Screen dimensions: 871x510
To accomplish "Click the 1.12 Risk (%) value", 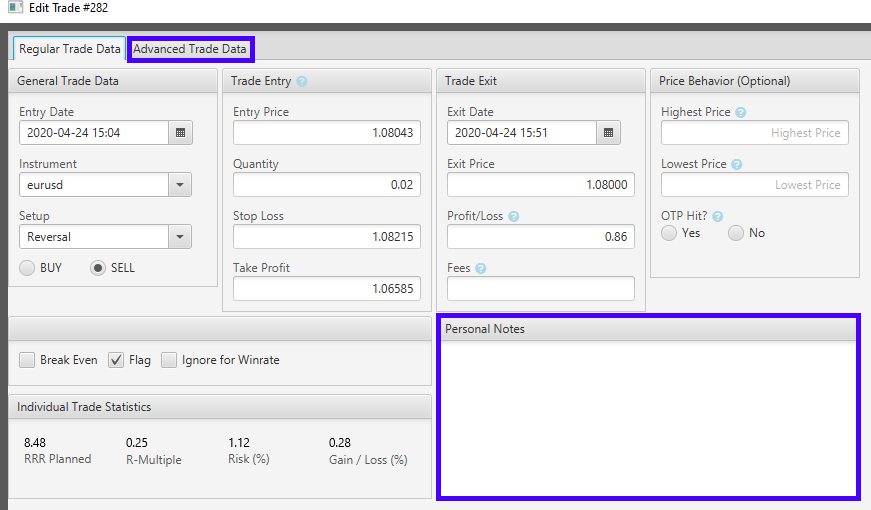I will pyautogui.click(x=239, y=443).
